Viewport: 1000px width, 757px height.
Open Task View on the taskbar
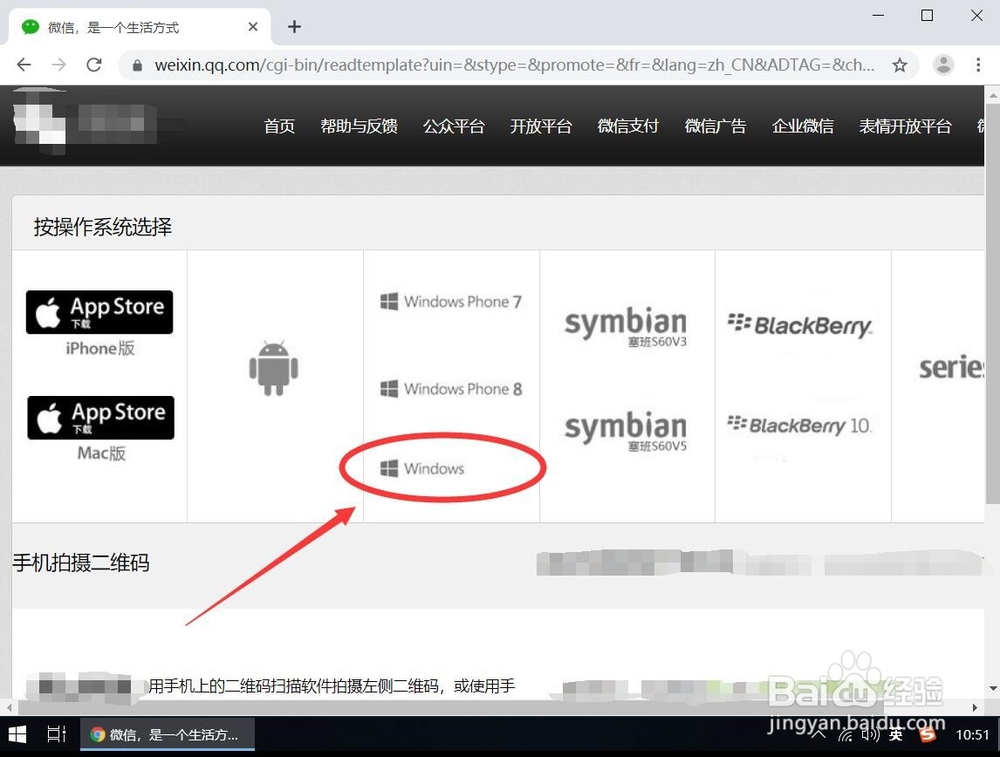pos(57,735)
